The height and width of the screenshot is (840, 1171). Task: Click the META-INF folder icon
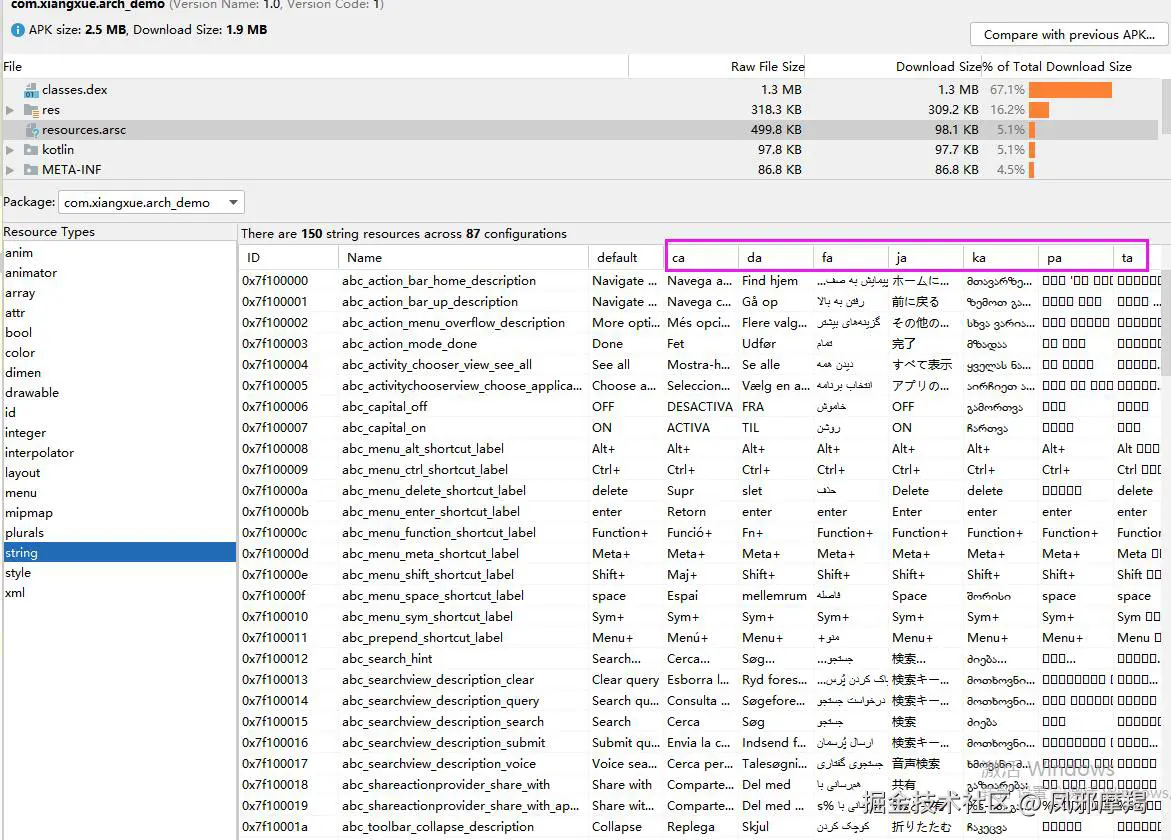[31, 170]
